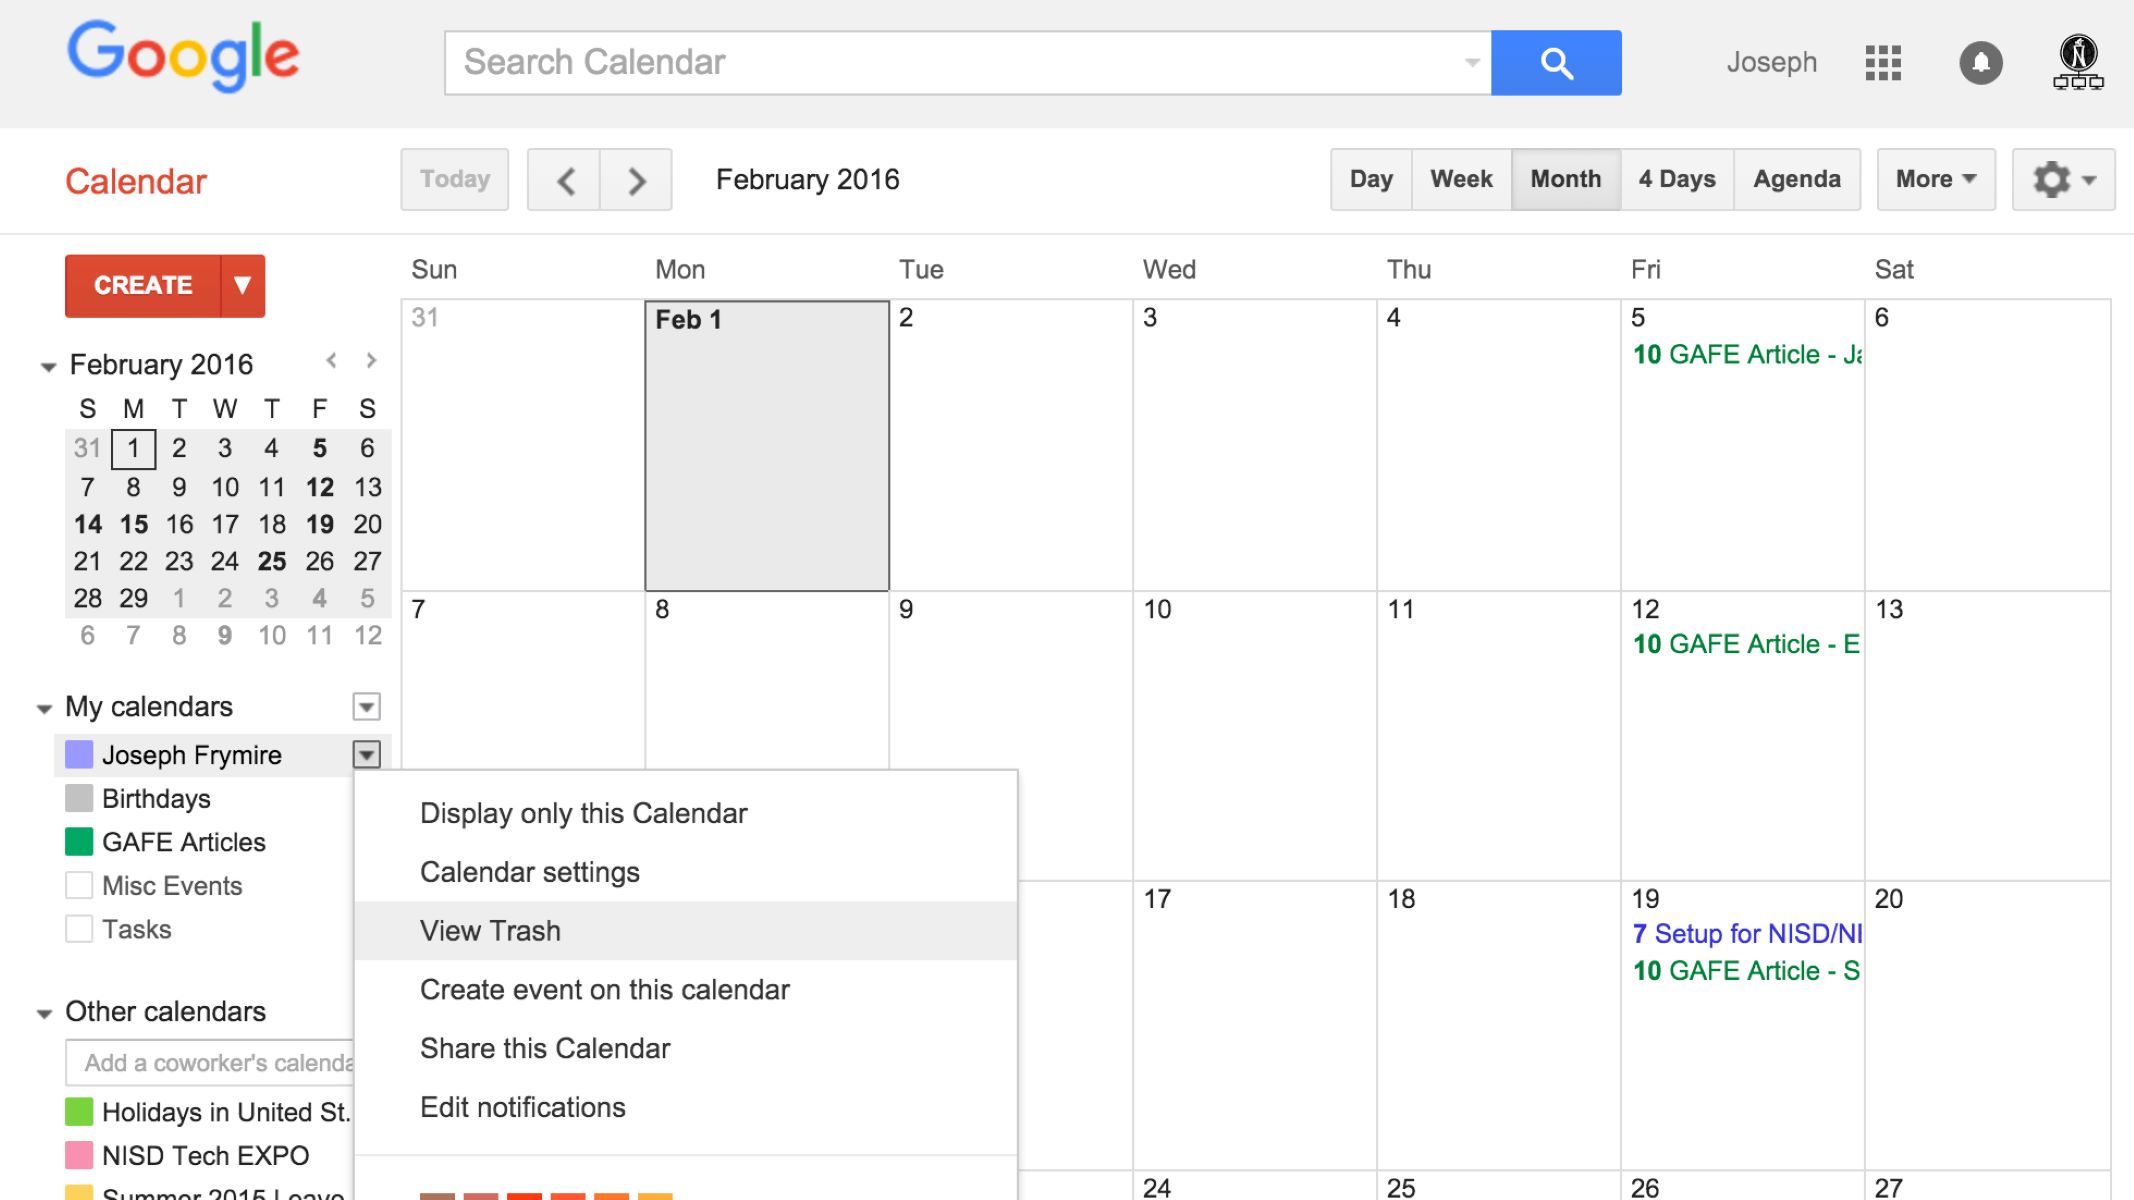This screenshot has height=1200, width=2134.
Task: Toggle Tasks calendar visibility checkbox
Action: point(79,930)
